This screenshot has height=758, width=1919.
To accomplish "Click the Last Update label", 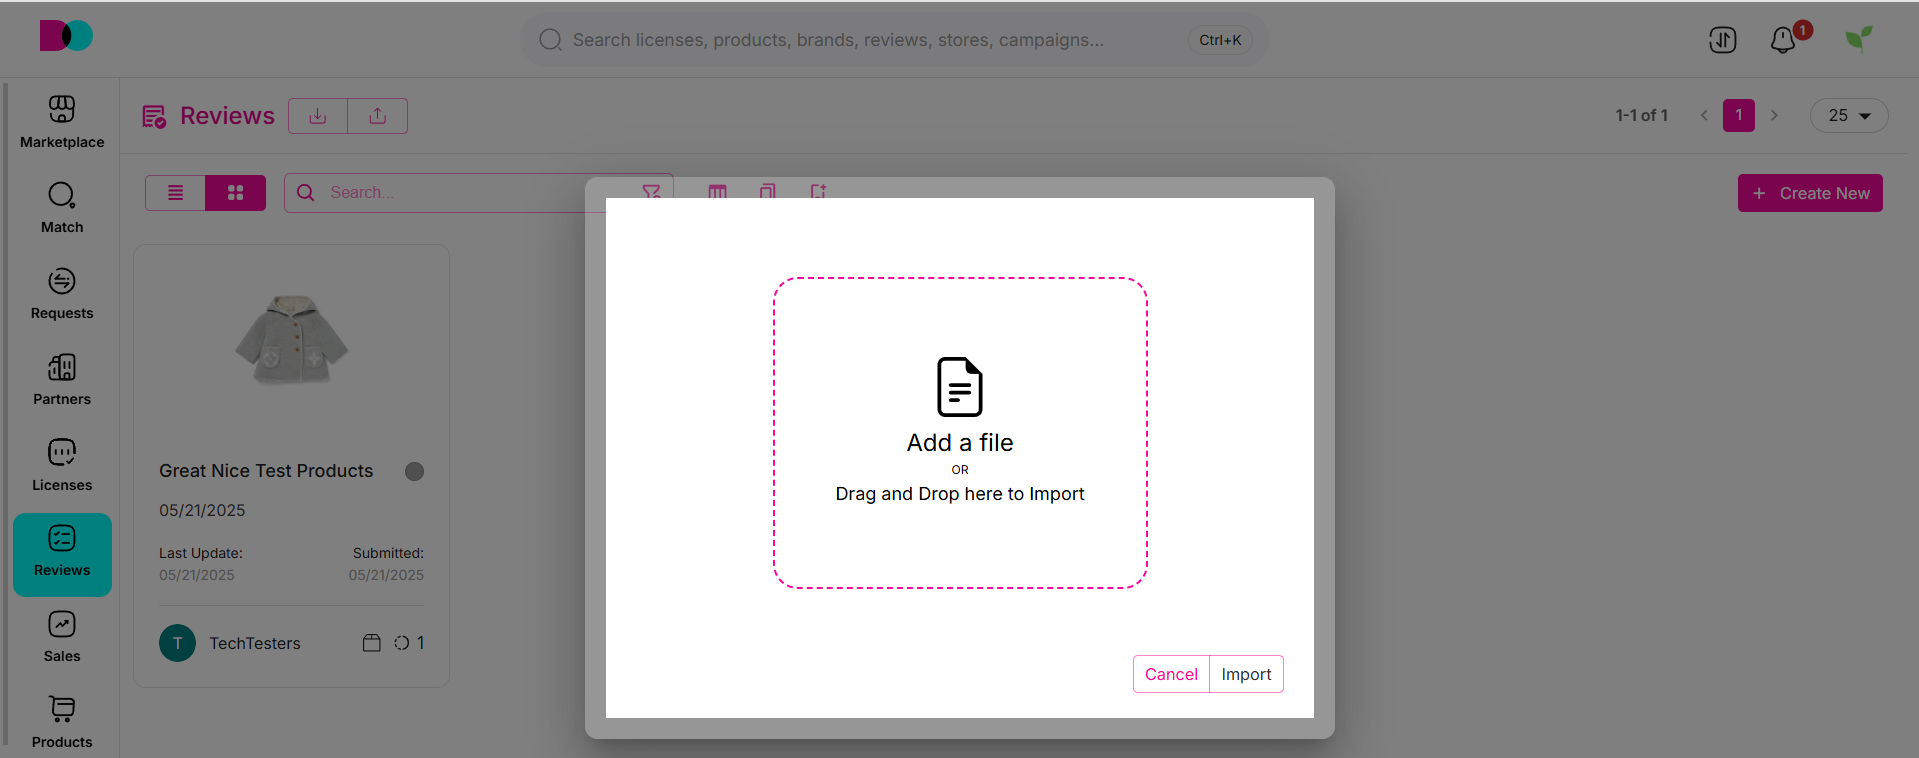I will pyautogui.click(x=201, y=553).
